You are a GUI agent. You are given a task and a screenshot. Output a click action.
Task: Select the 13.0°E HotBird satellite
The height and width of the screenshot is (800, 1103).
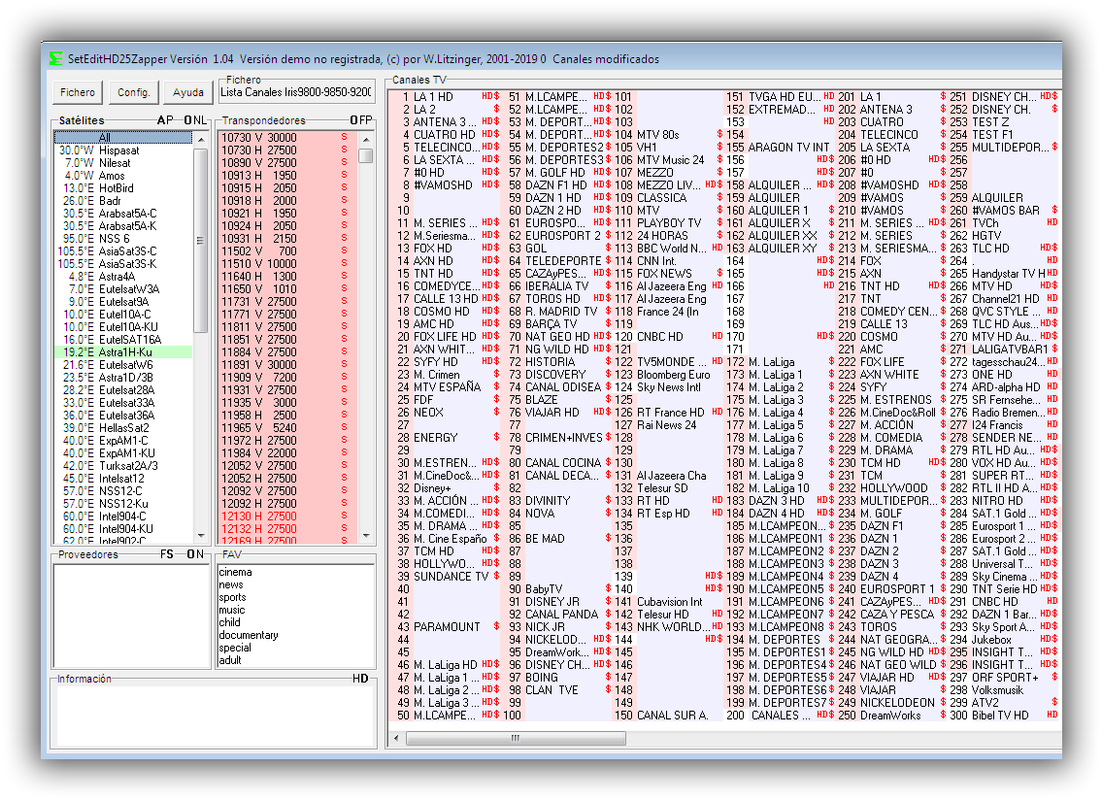pyautogui.click(x=123, y=189)
